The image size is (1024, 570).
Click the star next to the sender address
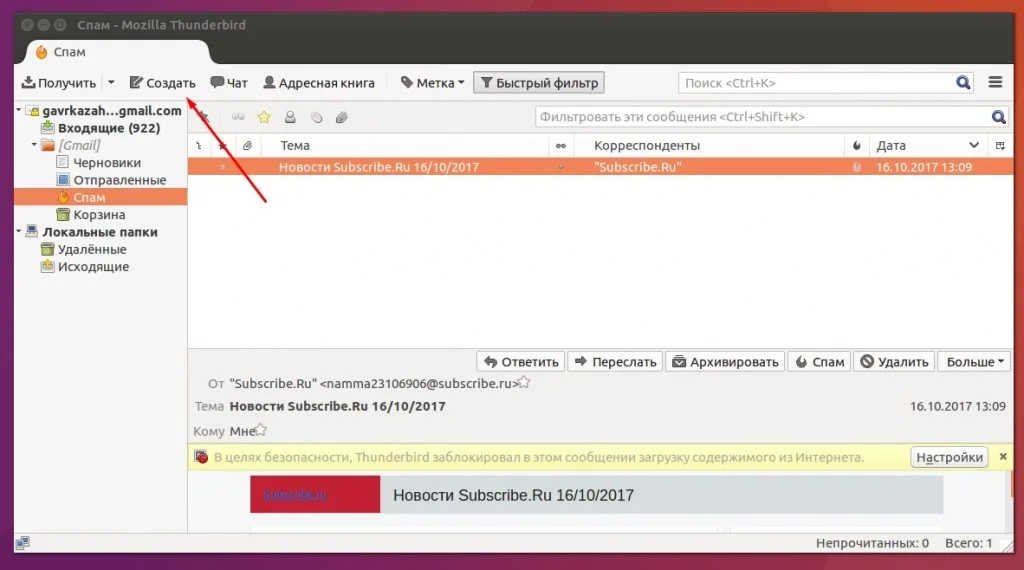tap(524, 383)
